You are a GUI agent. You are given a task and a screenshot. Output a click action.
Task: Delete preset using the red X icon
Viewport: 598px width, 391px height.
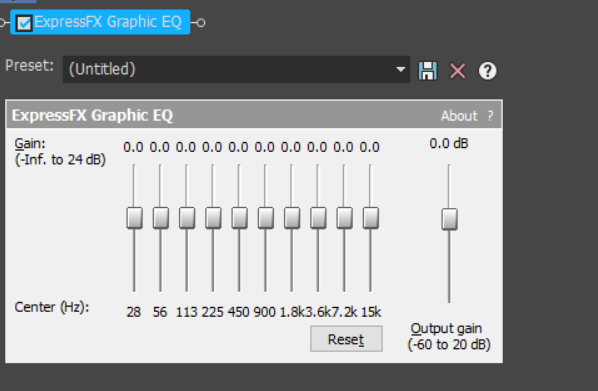pyautogui.click(x=457, y=71)
